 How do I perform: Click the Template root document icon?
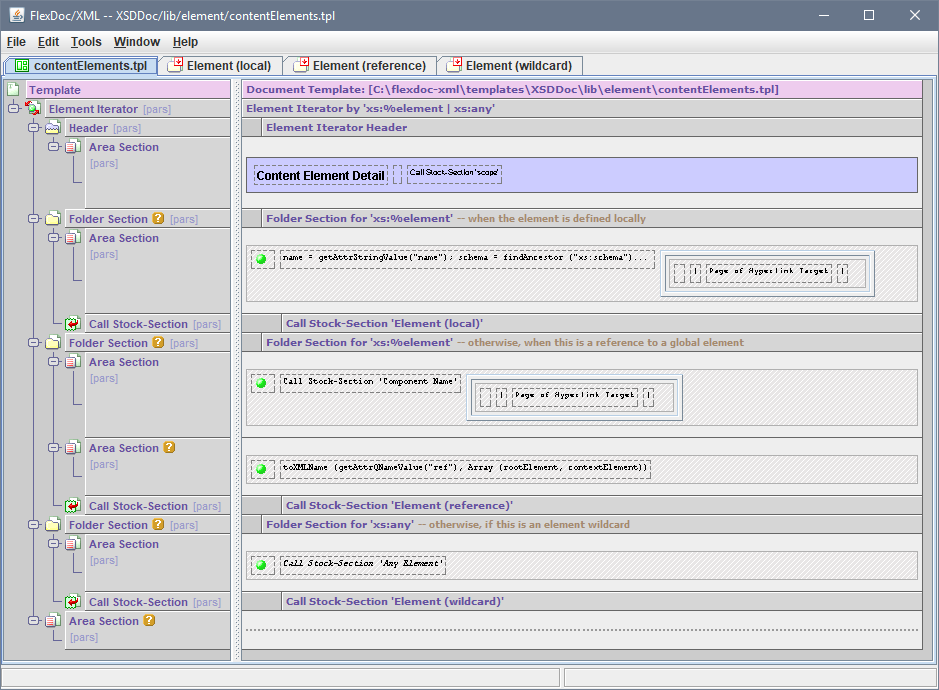click(x=13, y=90)
